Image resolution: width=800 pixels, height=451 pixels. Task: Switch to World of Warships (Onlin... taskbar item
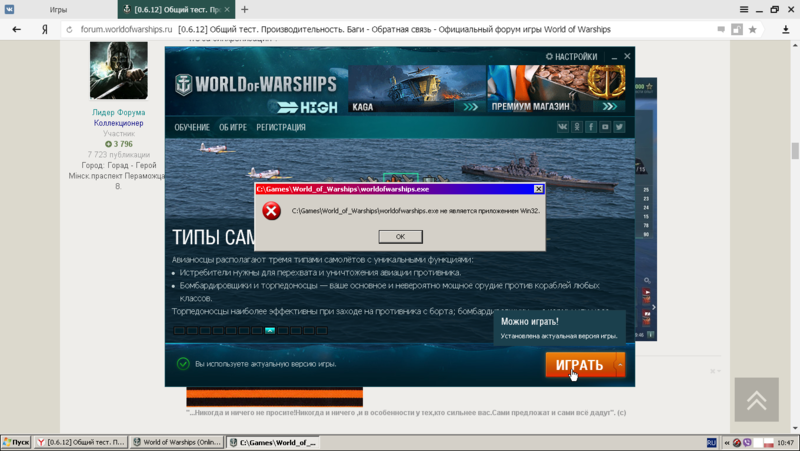pos(177,442)
